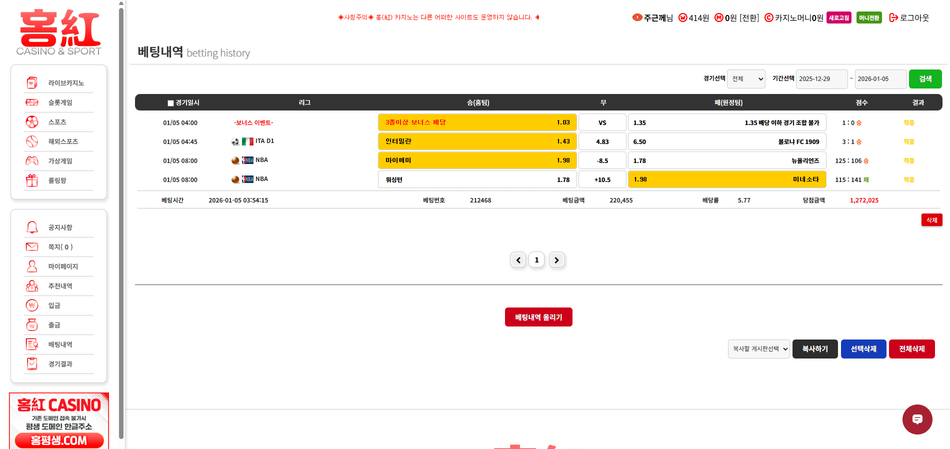Toggle the checkbox in 경기일시 header
The image size is (950, 449).
[171, 103]
